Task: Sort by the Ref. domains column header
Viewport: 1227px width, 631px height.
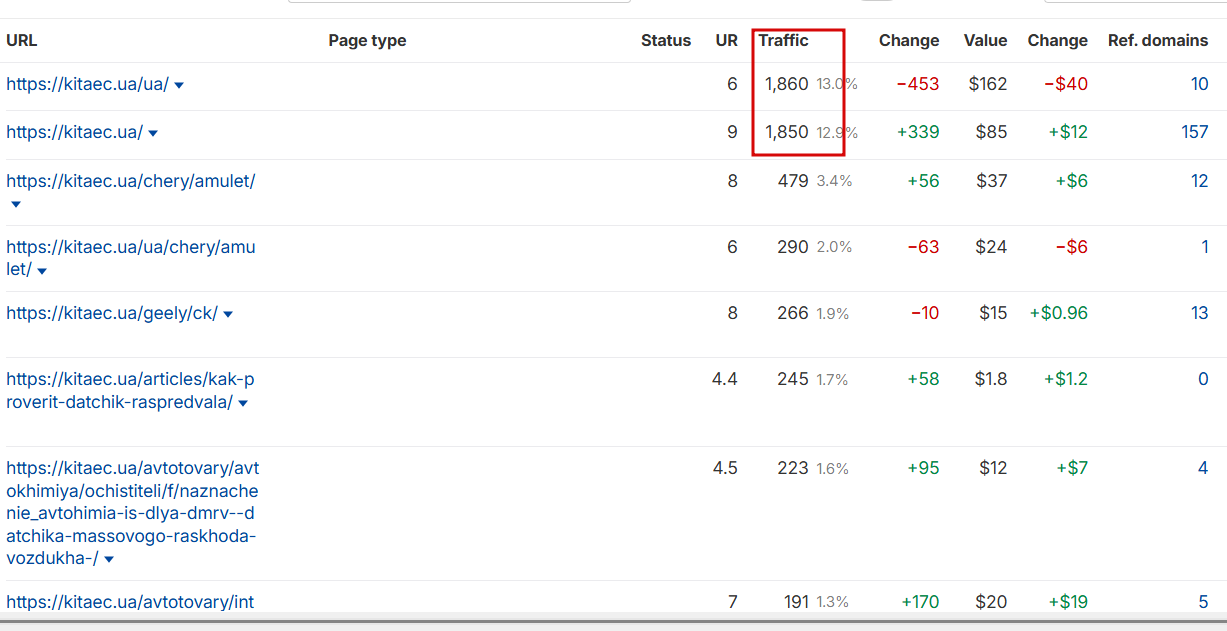Action: [1158, 41]
